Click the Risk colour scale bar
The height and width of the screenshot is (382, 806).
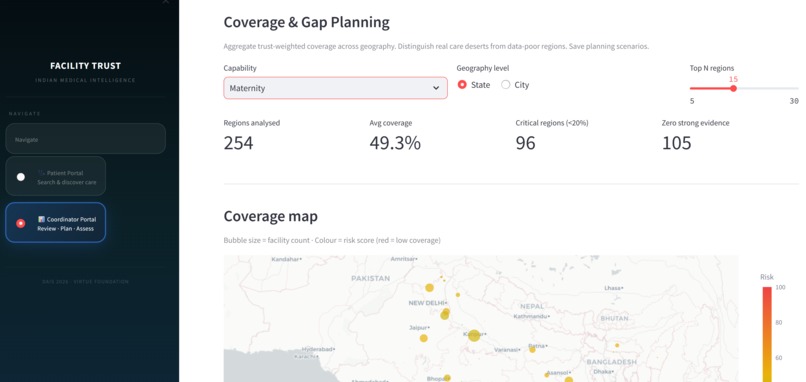766,334
